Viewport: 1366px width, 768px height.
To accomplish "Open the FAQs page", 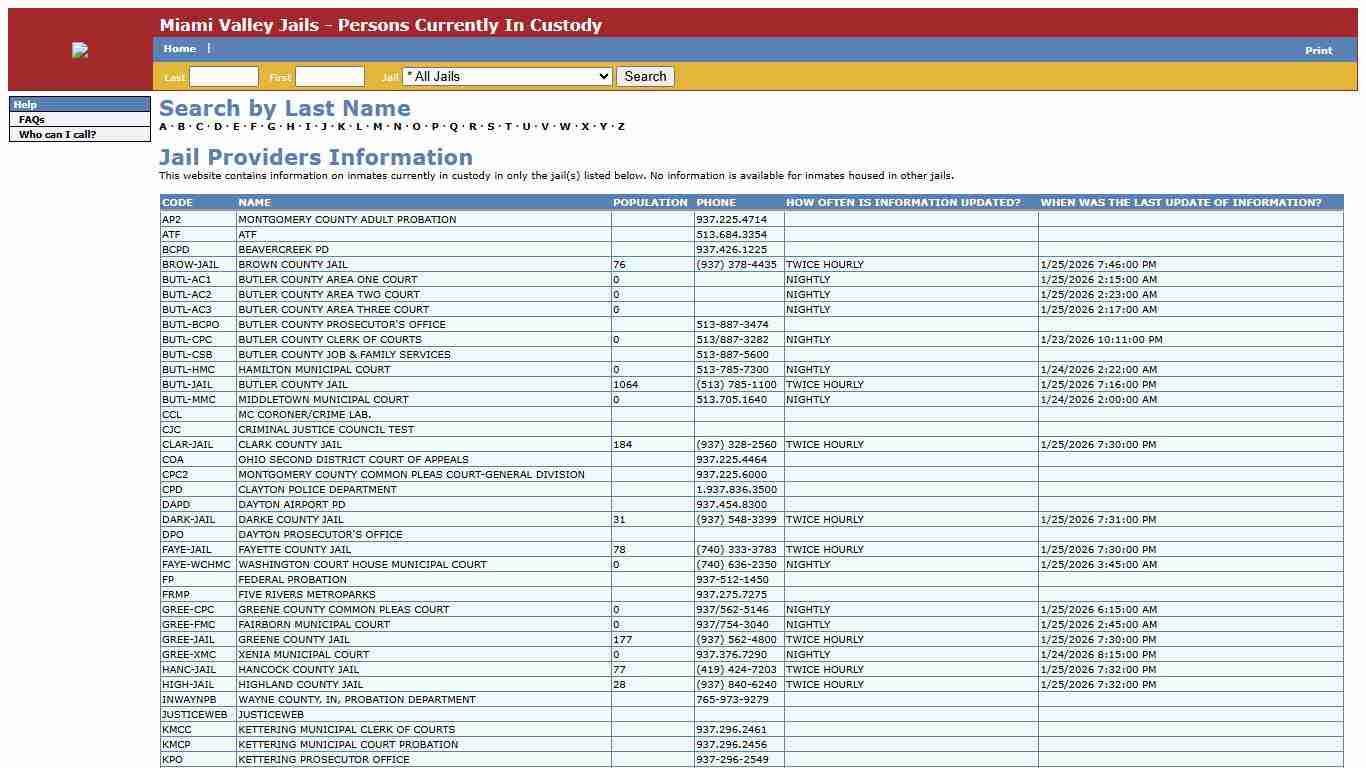I will coord(31,119).
